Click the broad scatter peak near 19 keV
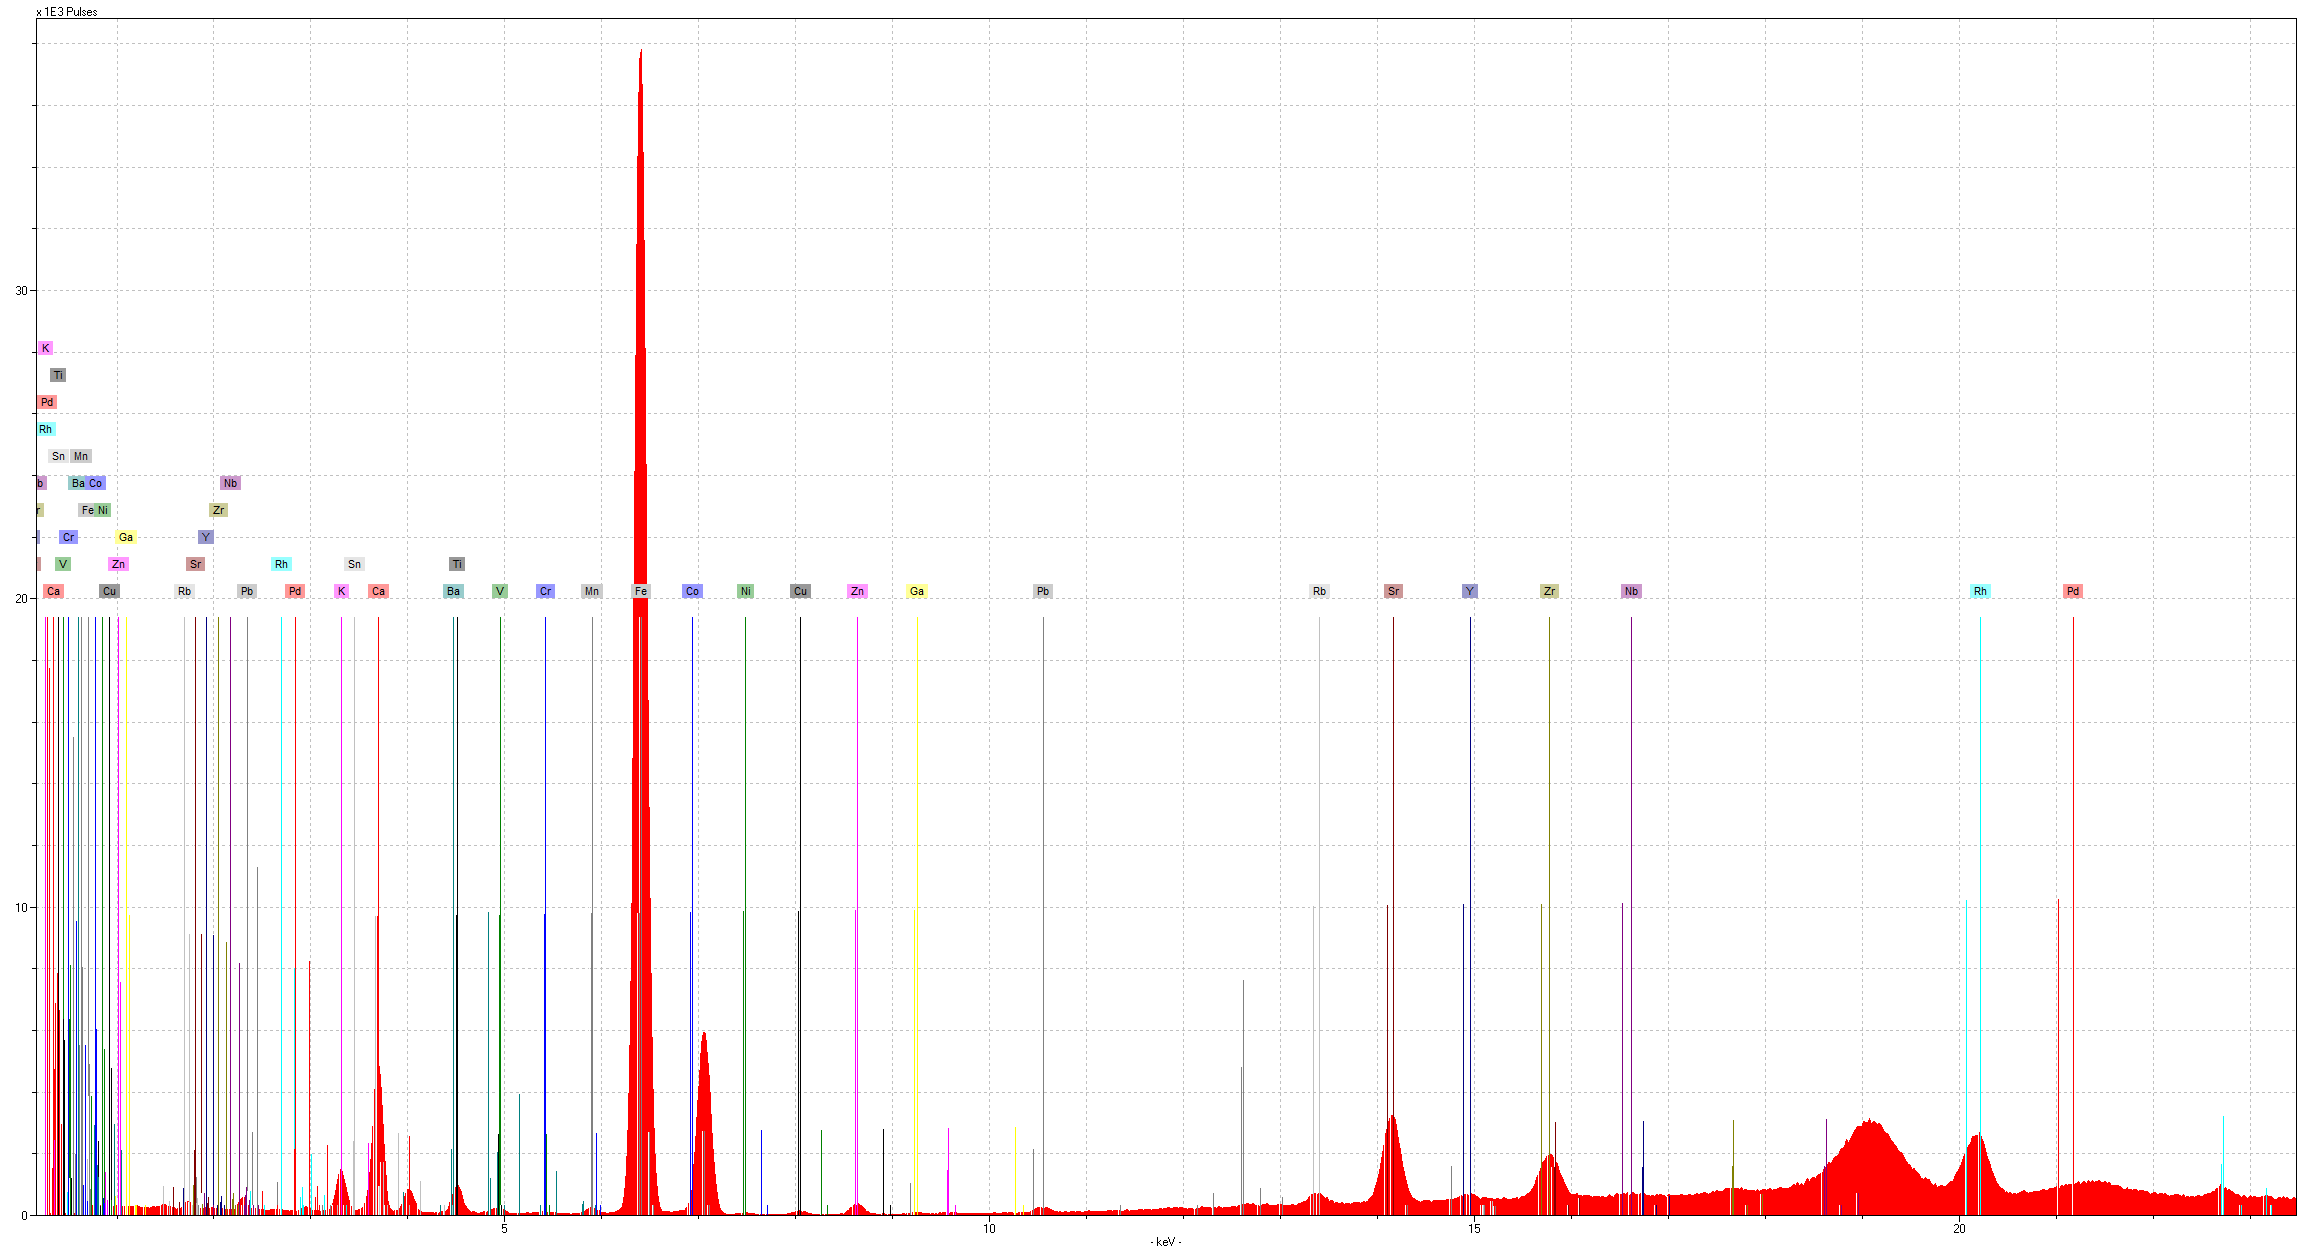Viewport: 2306px width, 1248px height. coord(1870,1165)
